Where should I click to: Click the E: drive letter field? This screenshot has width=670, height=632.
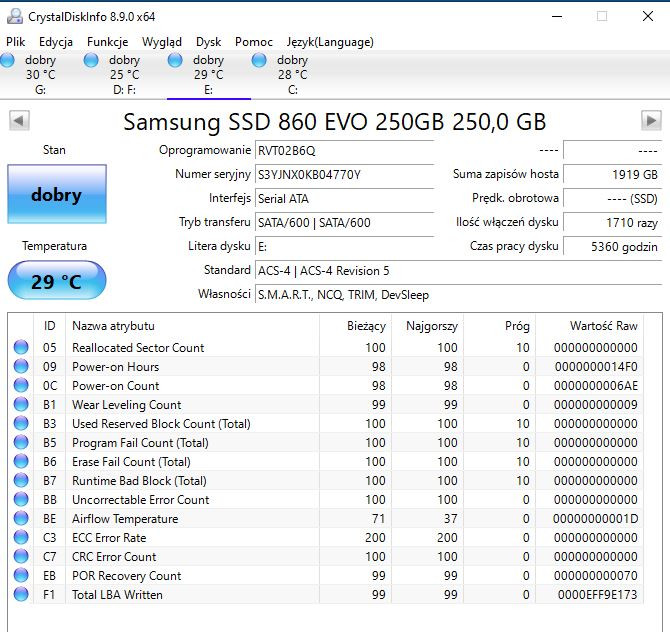click(x=344, y=247)
